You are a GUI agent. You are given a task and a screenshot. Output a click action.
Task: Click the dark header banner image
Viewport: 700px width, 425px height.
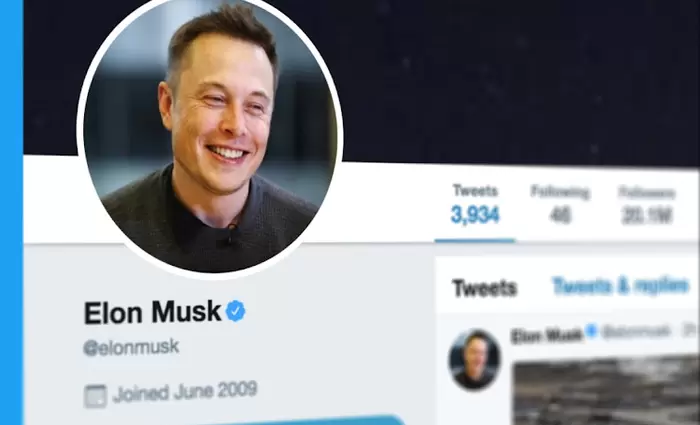click(x=491, y=80)
